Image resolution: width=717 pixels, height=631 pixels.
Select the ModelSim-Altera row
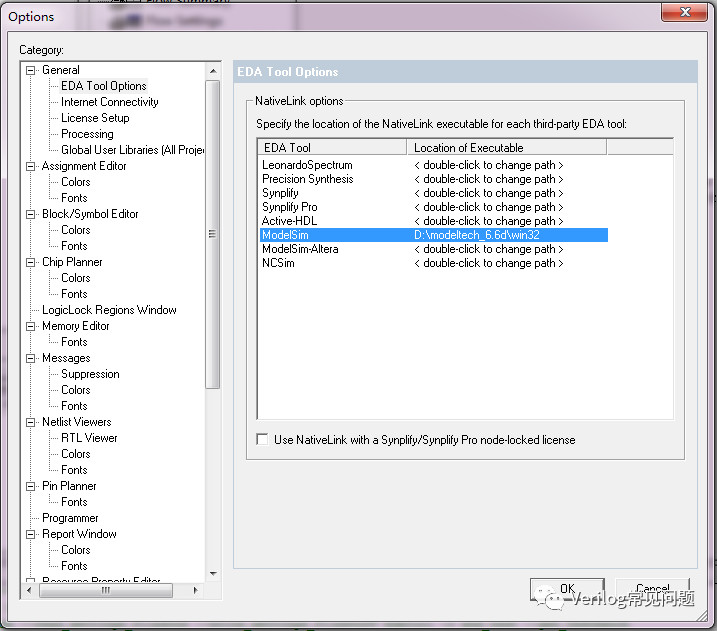tap(434, 249)
